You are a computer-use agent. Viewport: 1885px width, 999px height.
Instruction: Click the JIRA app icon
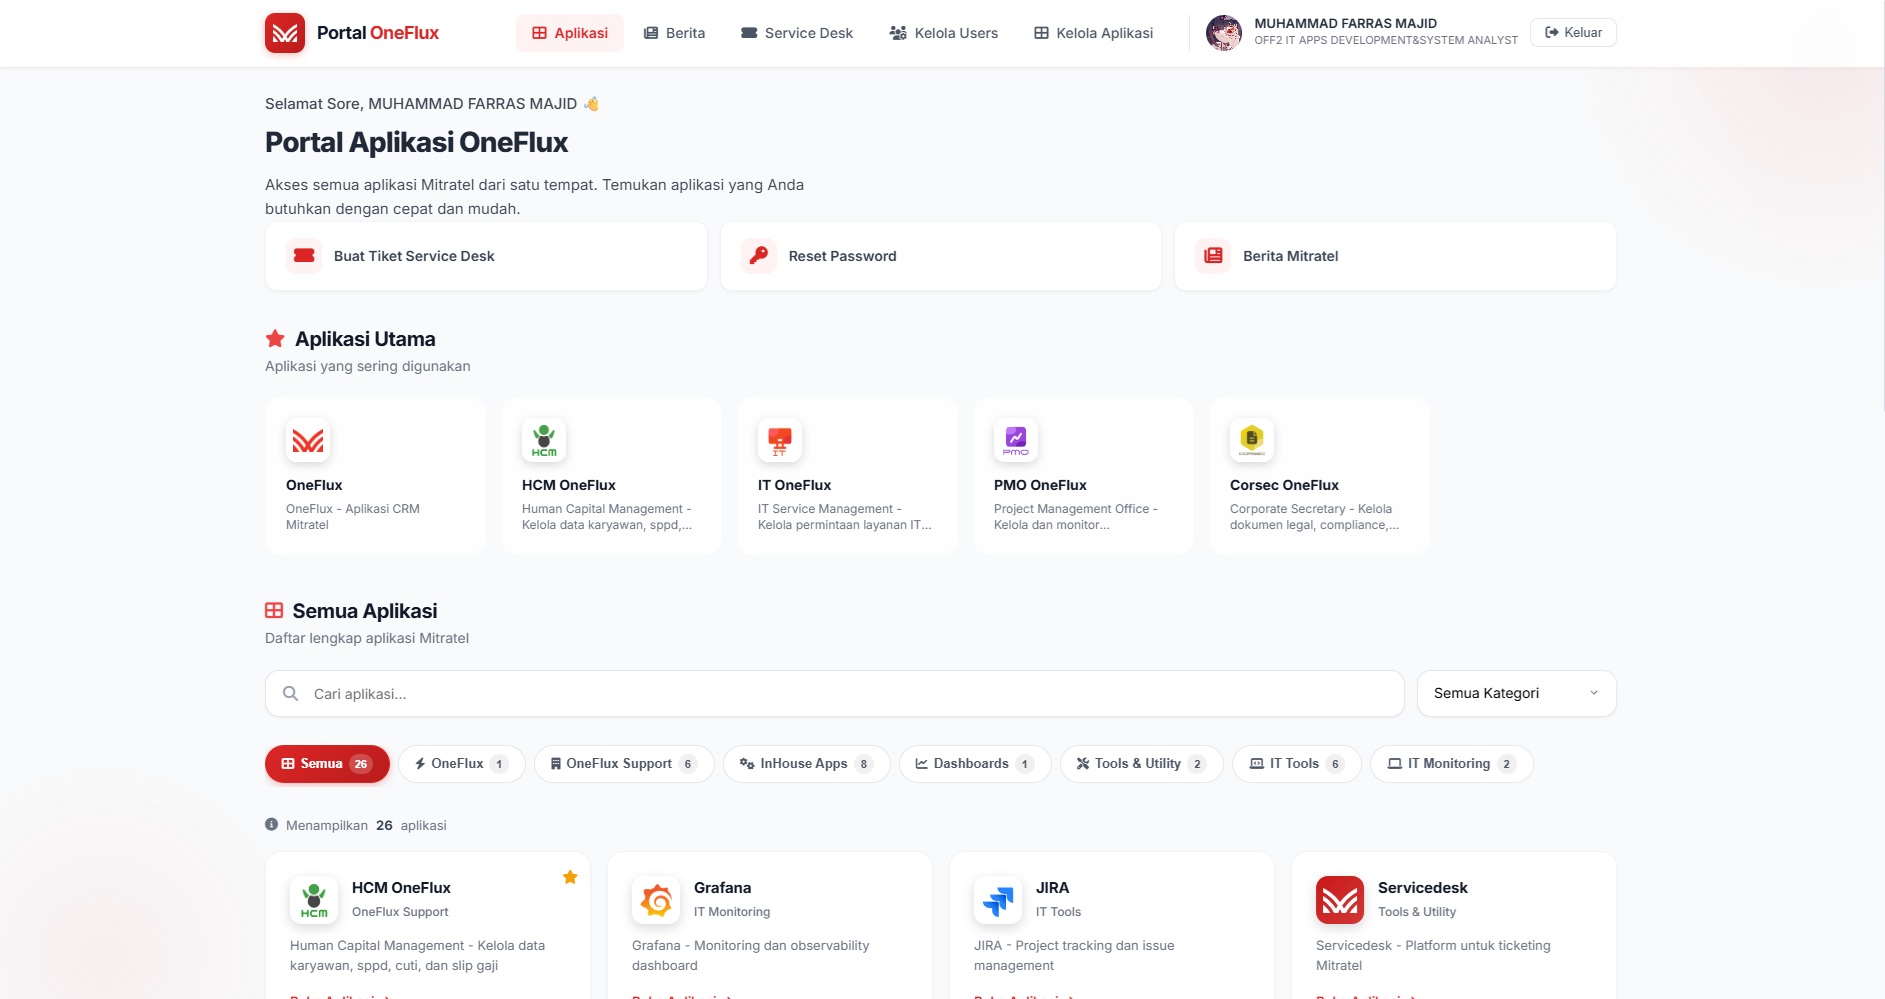pos(998,900)
